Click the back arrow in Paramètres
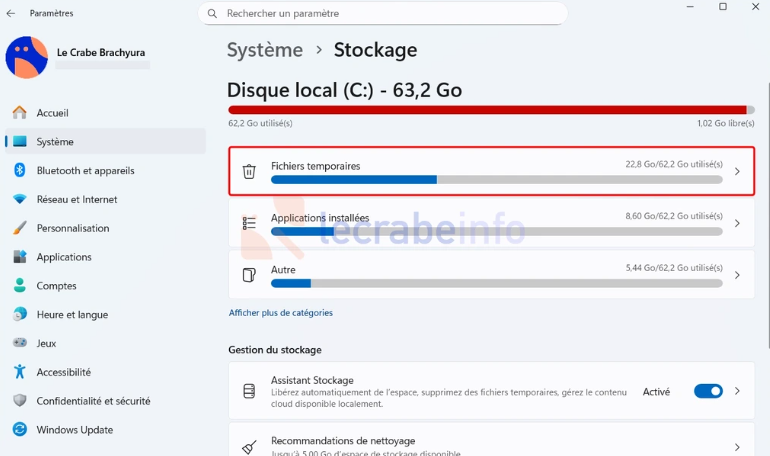This screenshot has height=456, width=770. click(11, 13)
